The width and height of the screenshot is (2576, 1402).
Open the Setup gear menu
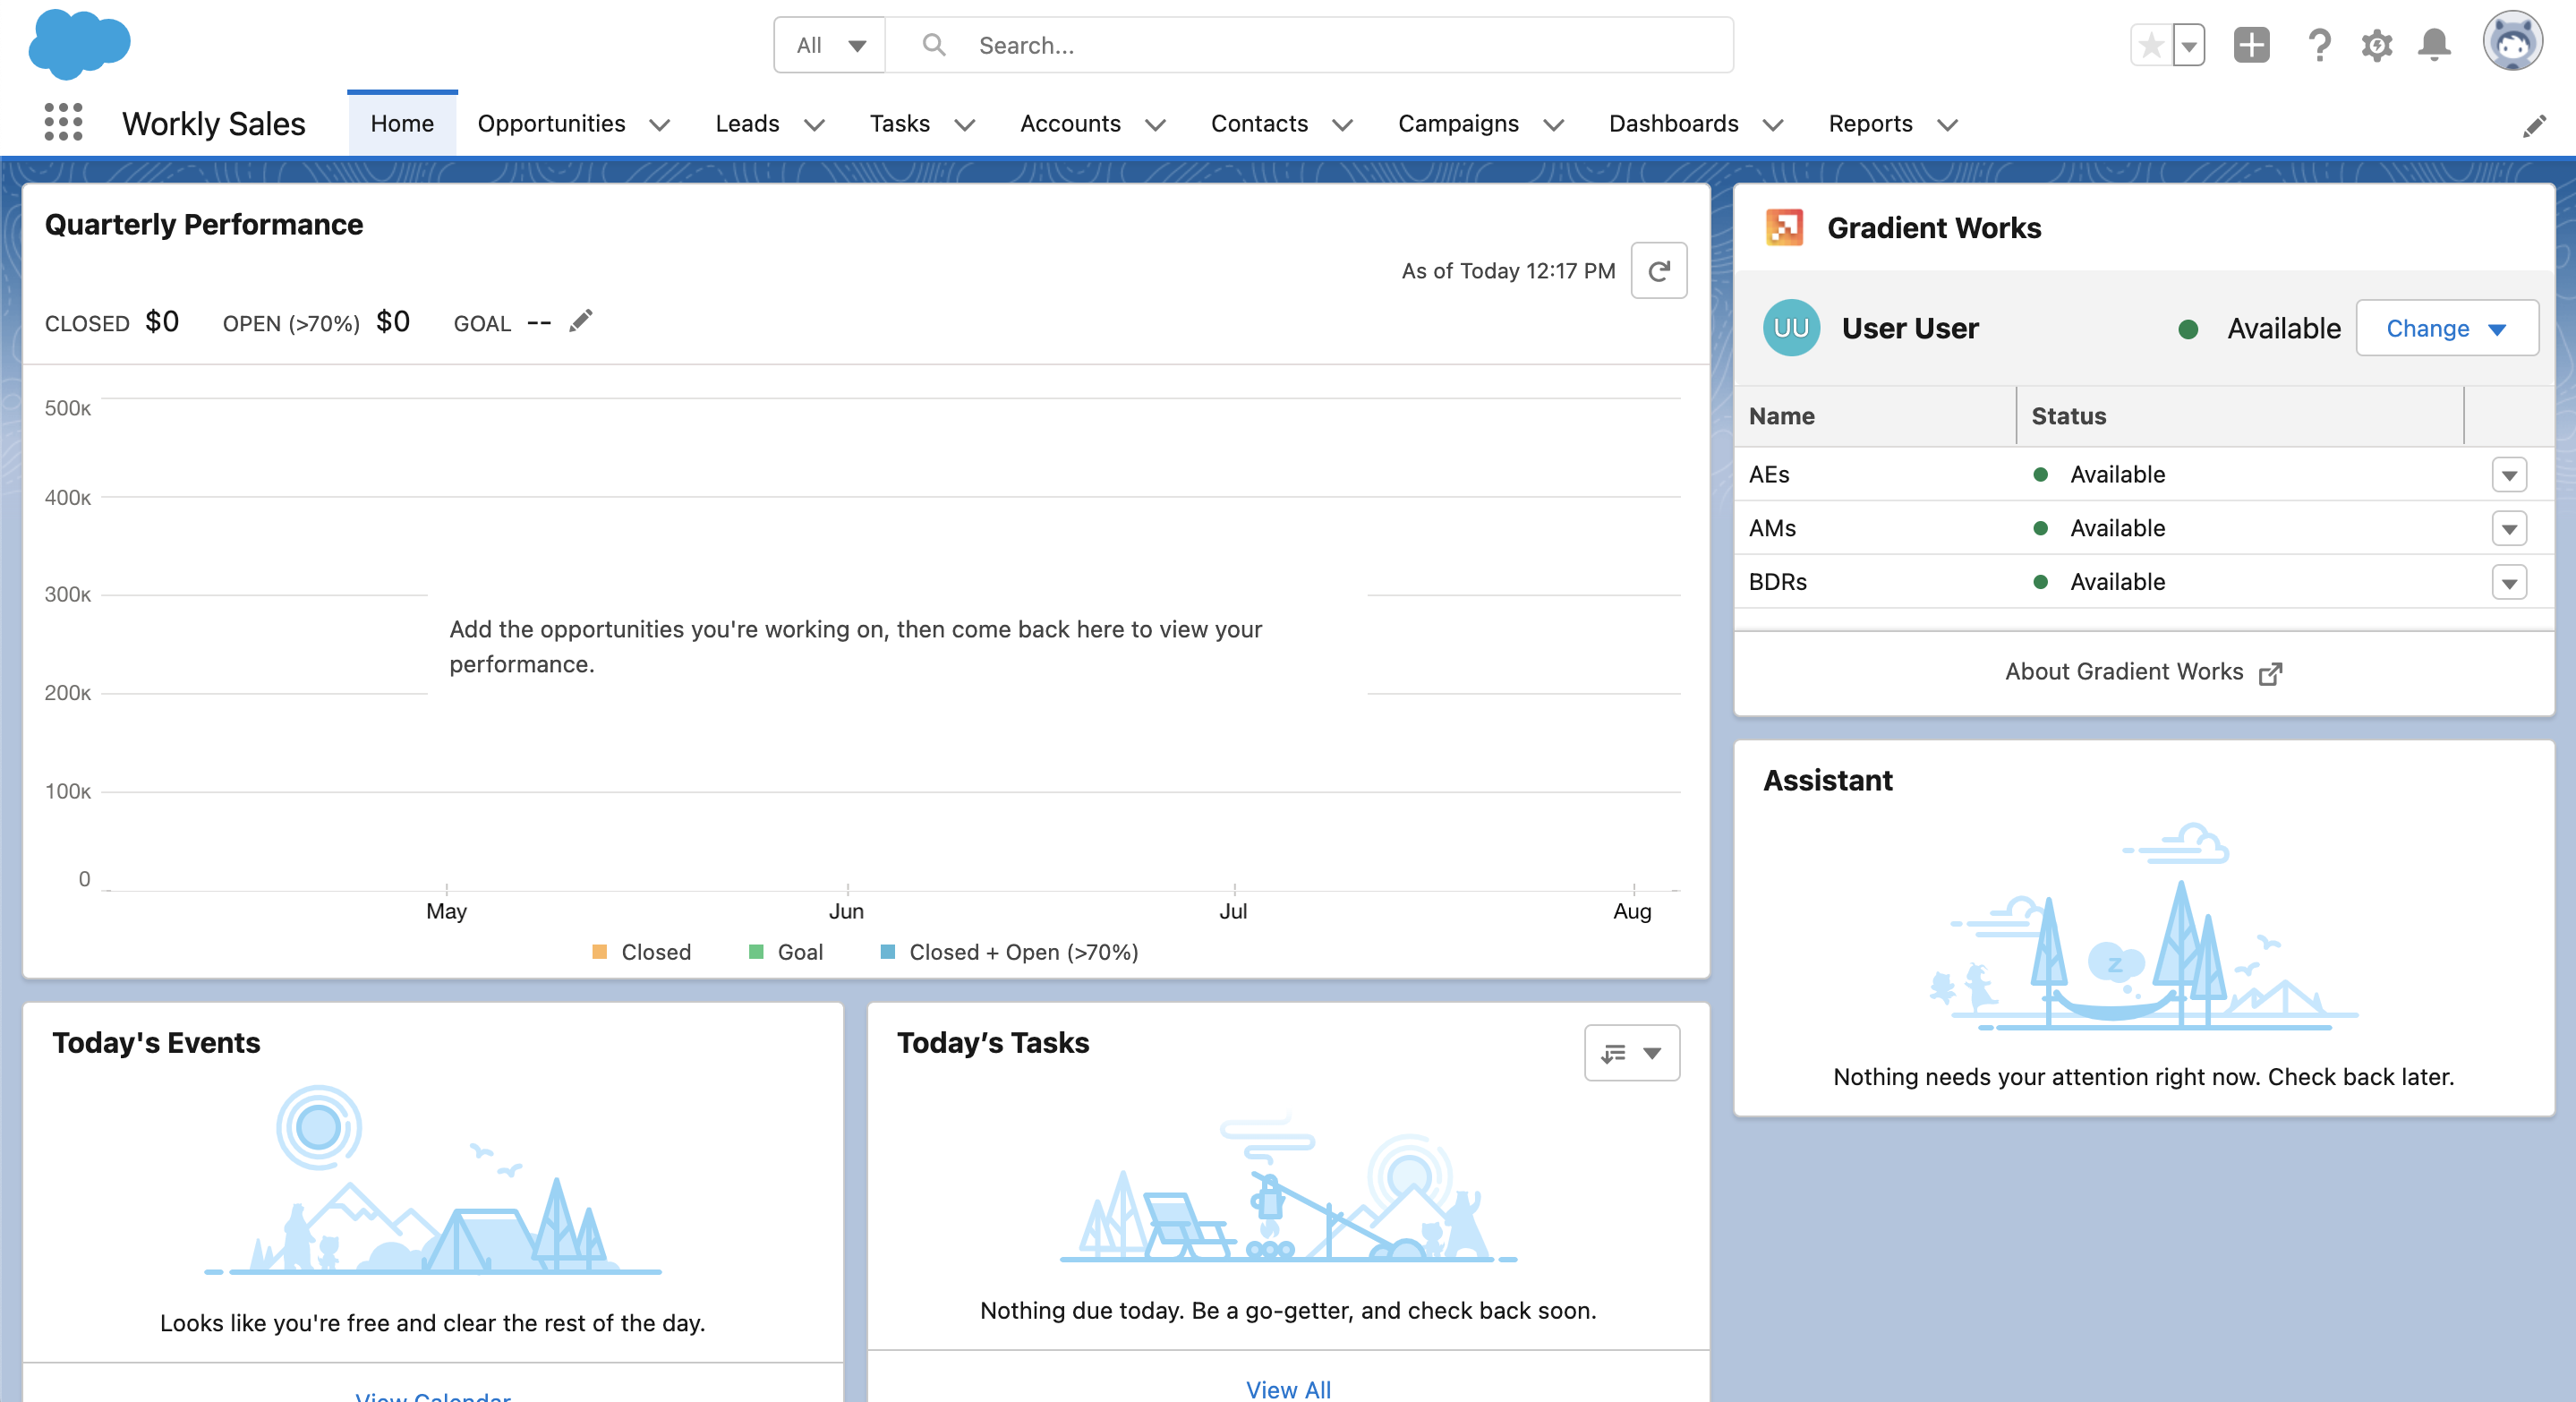click(x=2377, y=45)
